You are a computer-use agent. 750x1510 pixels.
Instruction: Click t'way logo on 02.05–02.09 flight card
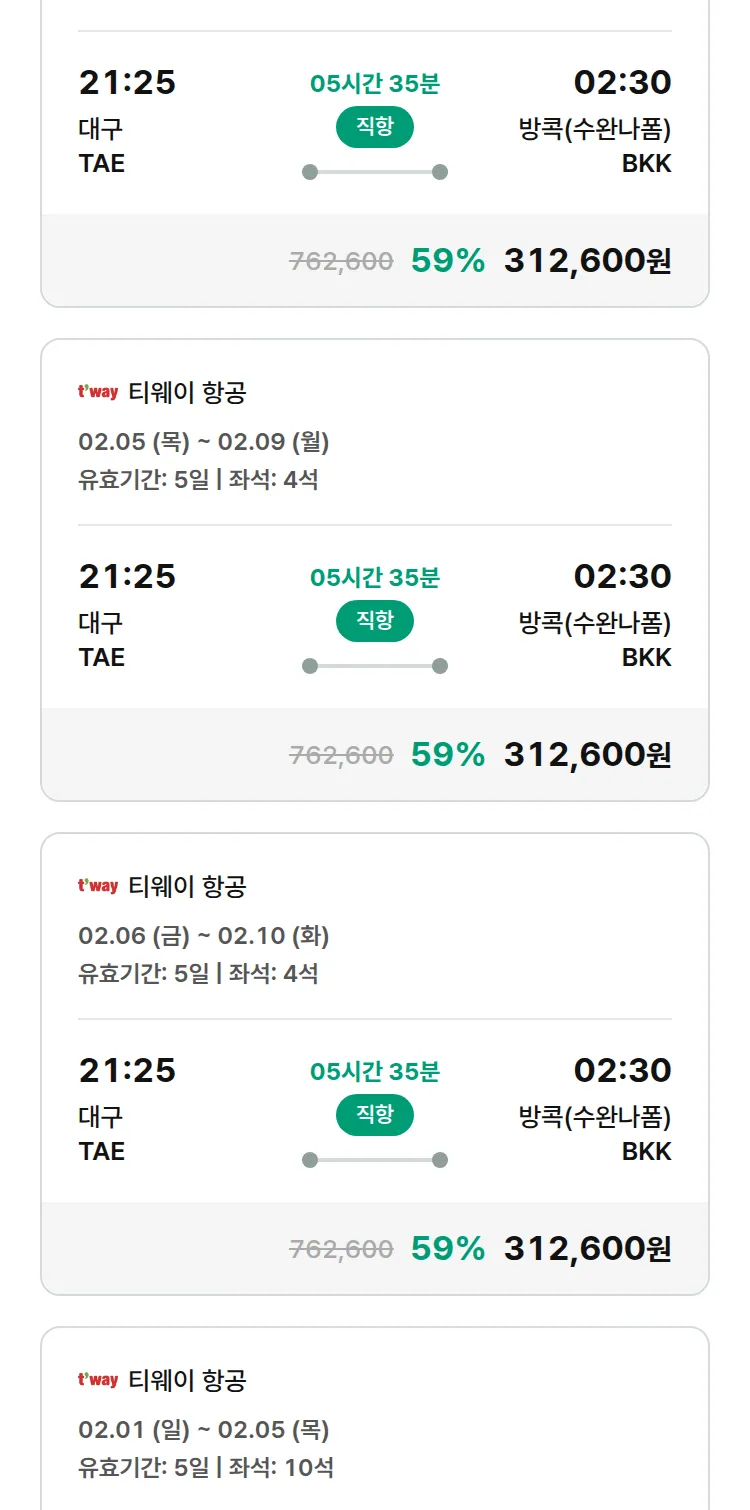coord(98,392)
